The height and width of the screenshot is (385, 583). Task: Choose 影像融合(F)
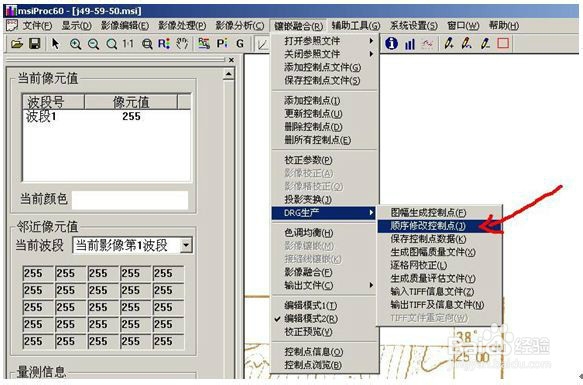click(x=325, y=272)
